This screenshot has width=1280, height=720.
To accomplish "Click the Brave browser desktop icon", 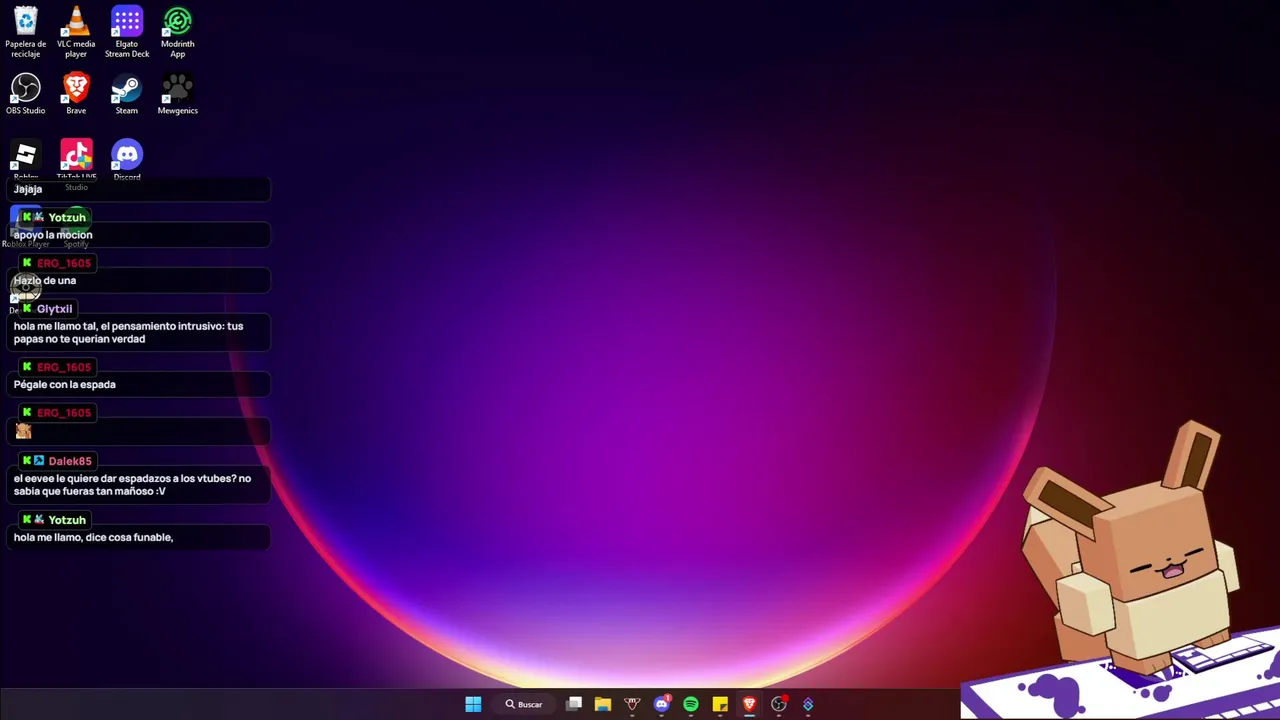I will (x=76, y=94).
